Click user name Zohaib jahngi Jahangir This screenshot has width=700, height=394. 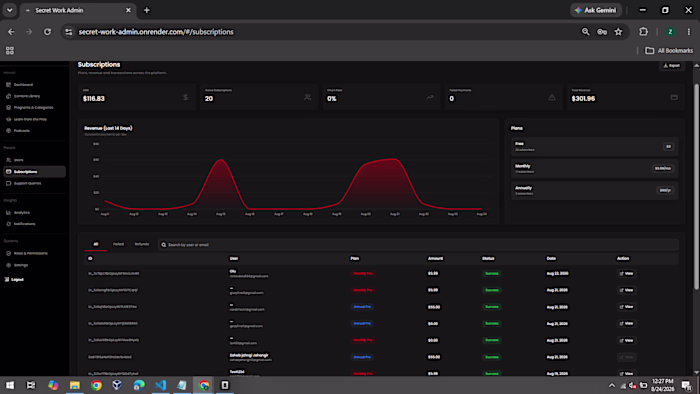pos(249,355)
